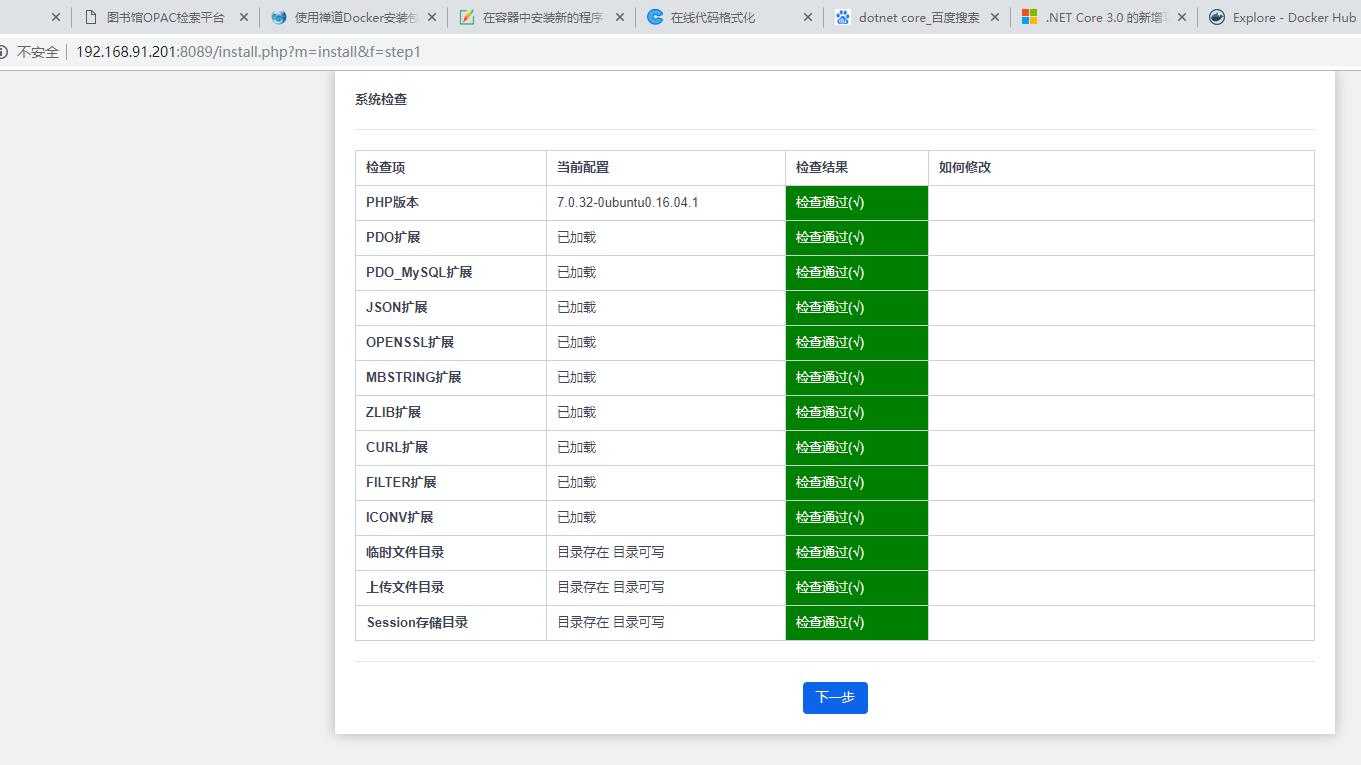This screenshot has height=765, width=1361.
Task: Click the blue C favicon on 在线代码格式化 tab
Action: (x=655, y=17)
